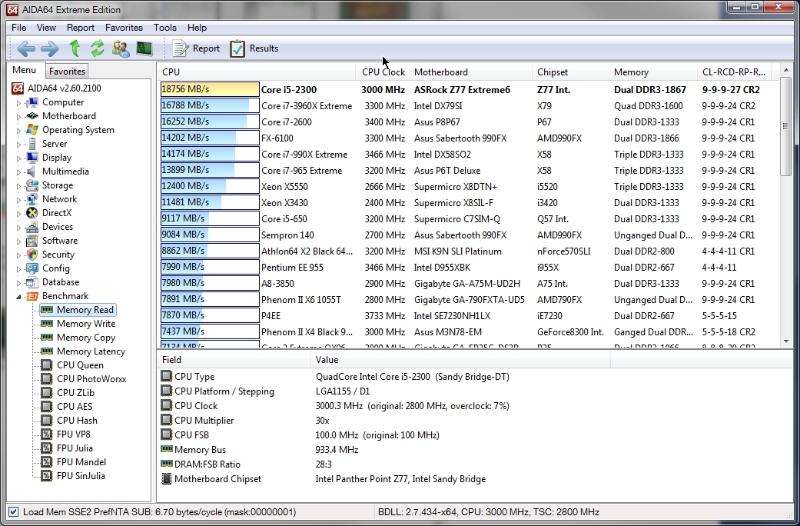Open the CPU Queen benchmark
Viewport: 800px width, 526px height.
pos(79,365)
